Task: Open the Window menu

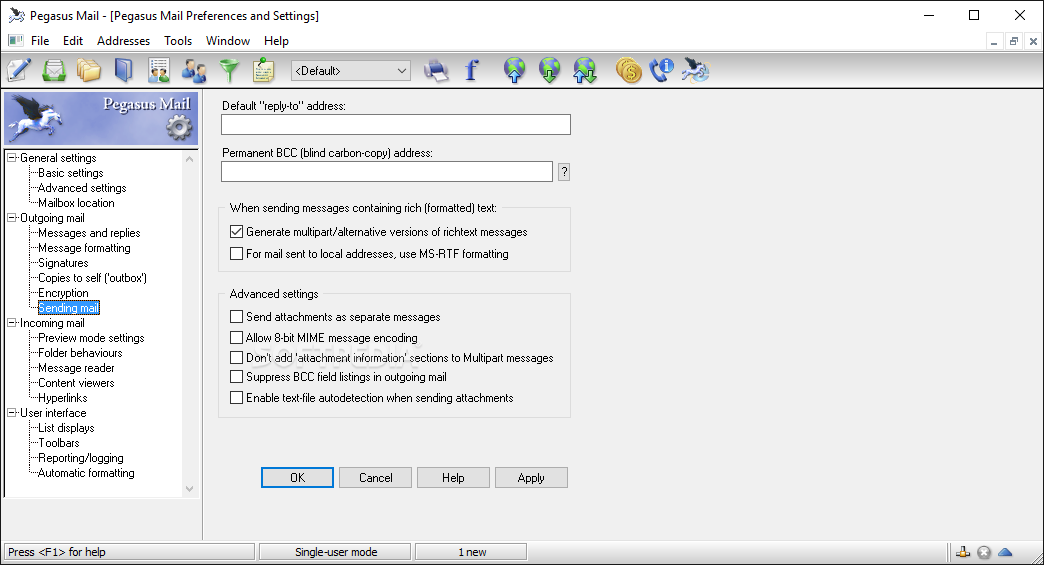Action: coord(228,41)
